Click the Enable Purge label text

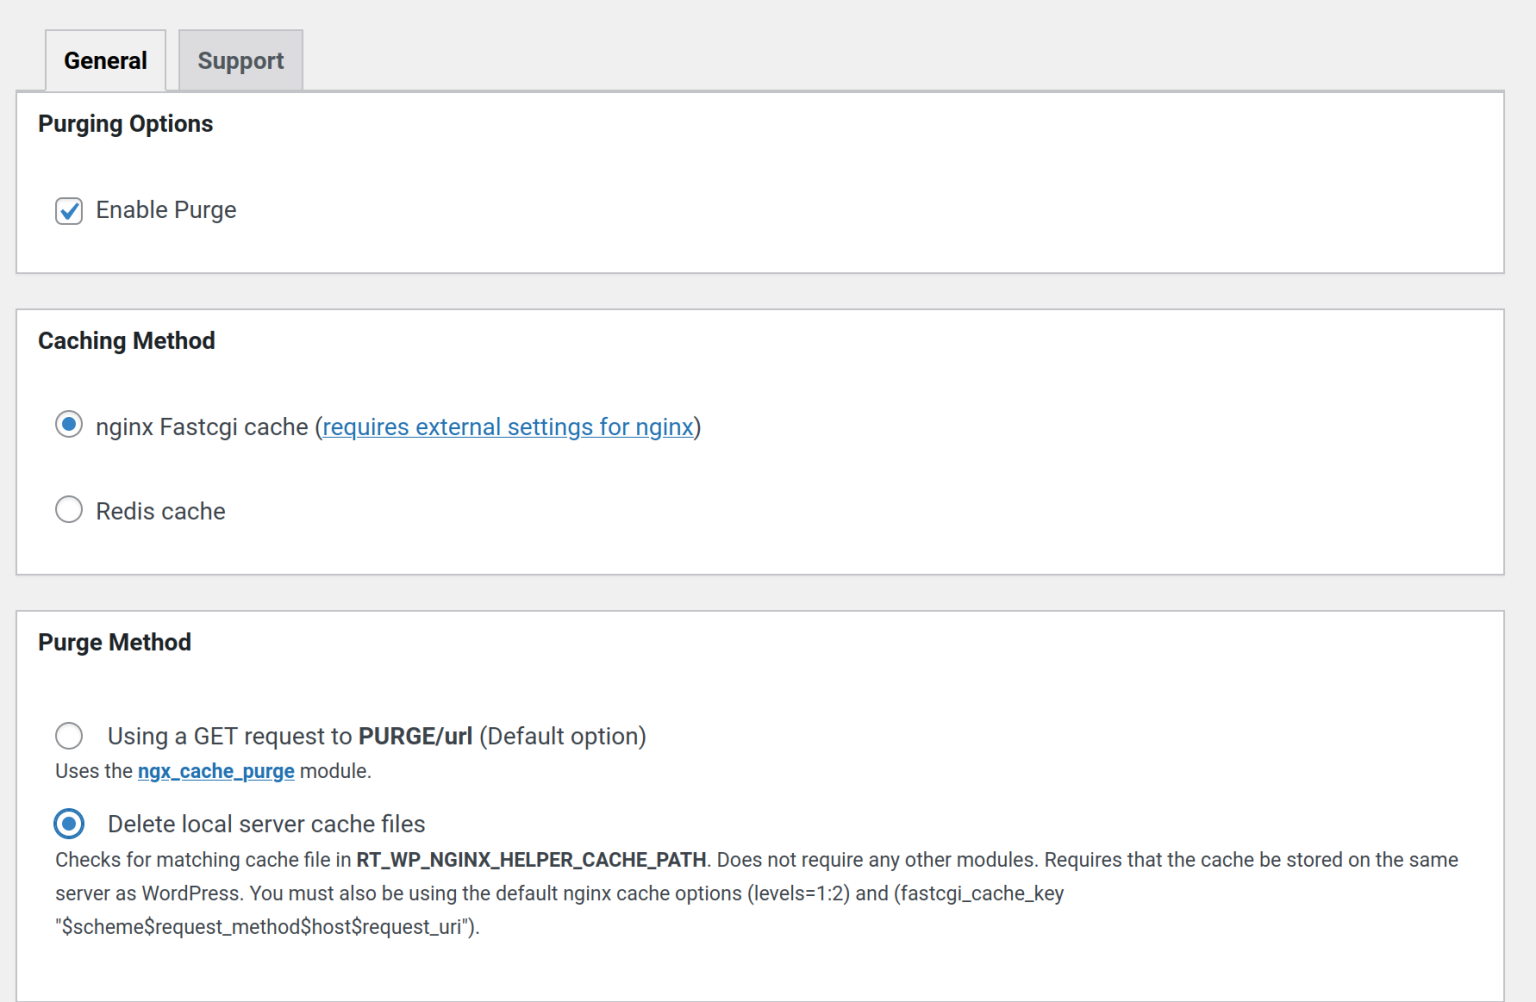[x=166, y=210]
